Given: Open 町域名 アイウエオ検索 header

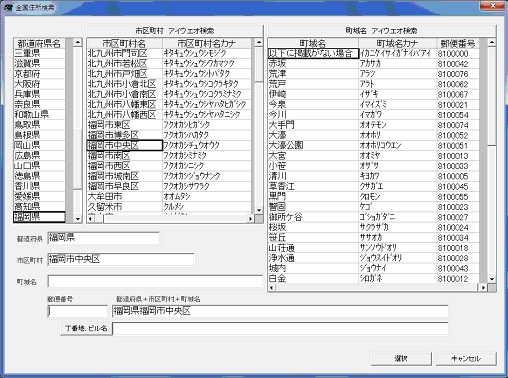Looking at the screenshot, I should pyautogui.click(x=381, y=31).
